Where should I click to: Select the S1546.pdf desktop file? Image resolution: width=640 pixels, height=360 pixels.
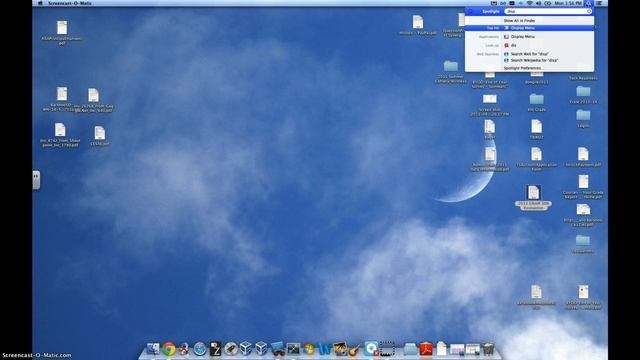pyautogui.click(x=100, y=136)
